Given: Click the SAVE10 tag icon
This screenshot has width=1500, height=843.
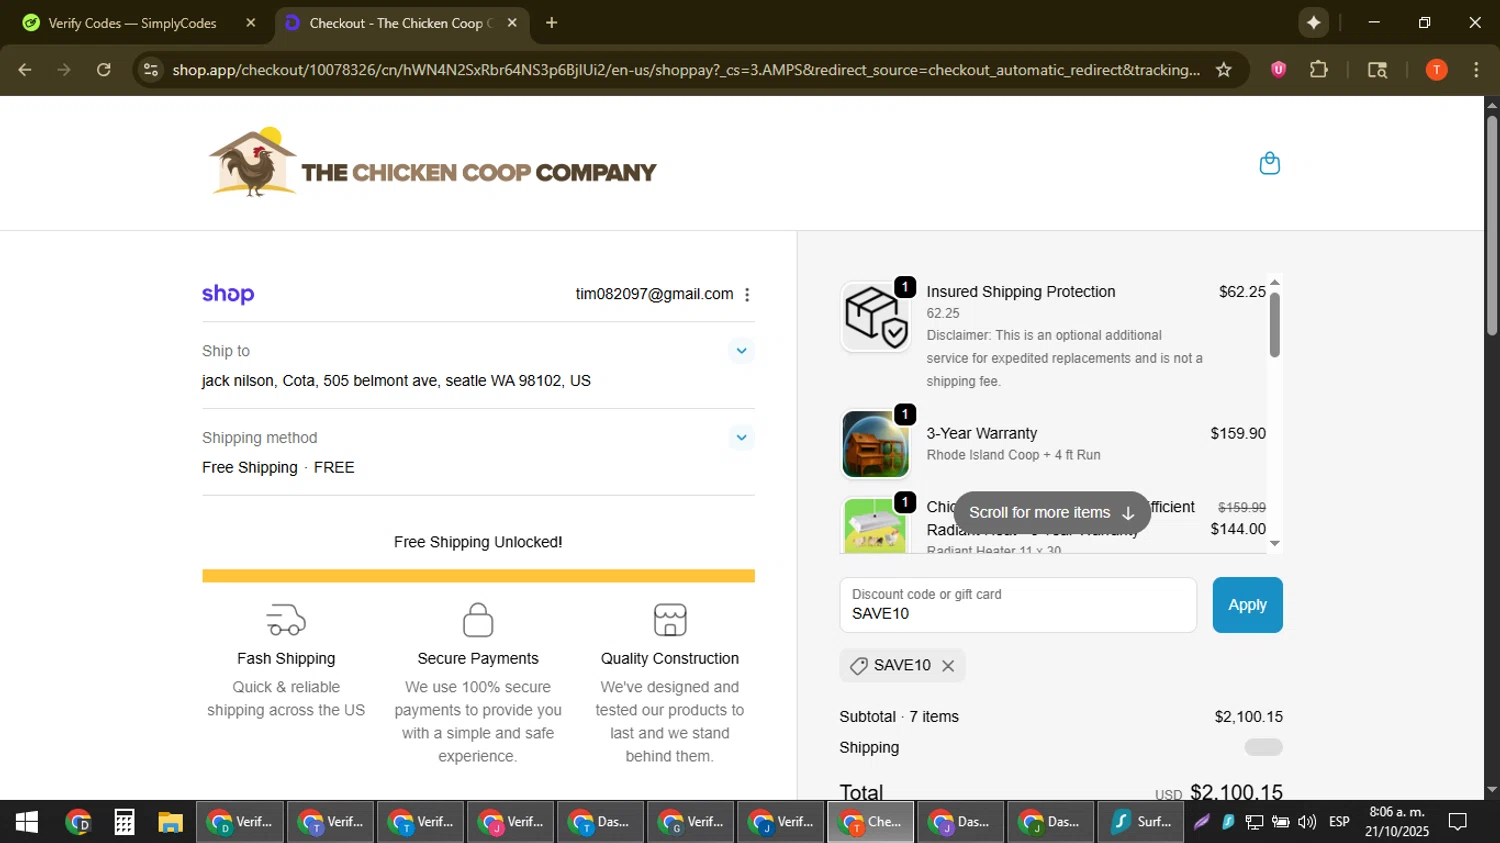Looking at the screenshot, I should 858,666.
